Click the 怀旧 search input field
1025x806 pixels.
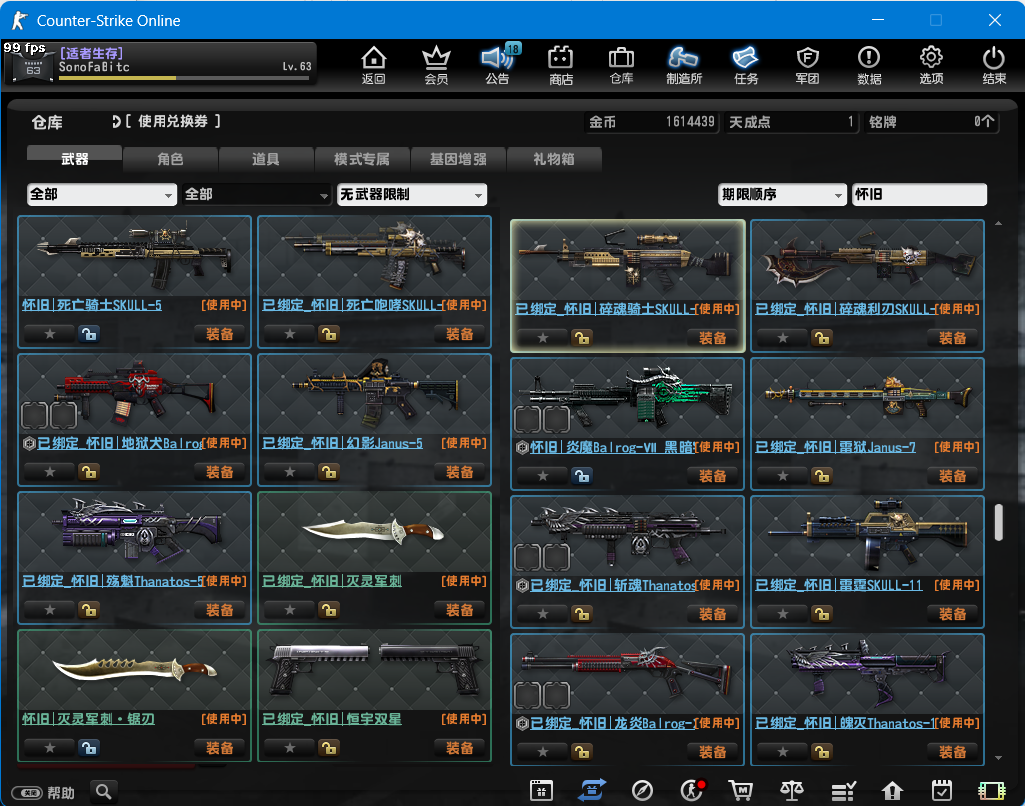pyautogui.click(x=918, y=195)
